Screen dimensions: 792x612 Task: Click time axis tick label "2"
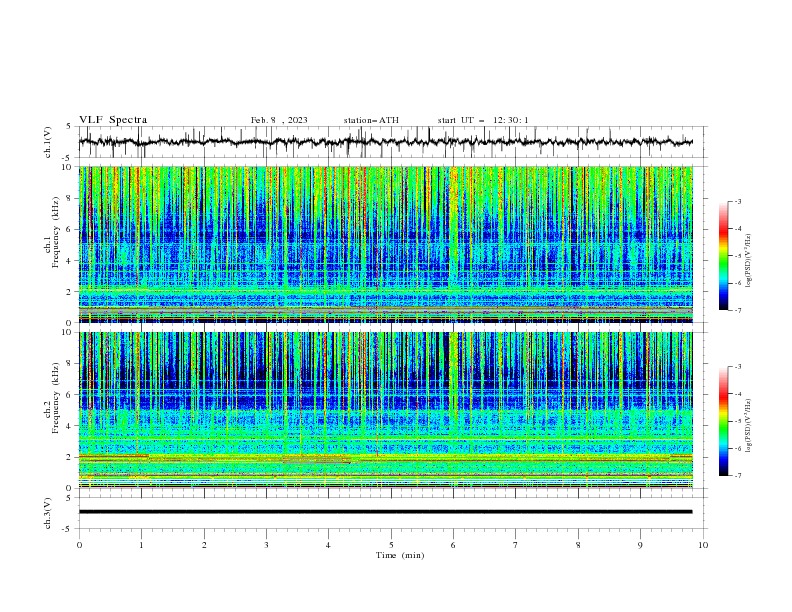(204, 545)
